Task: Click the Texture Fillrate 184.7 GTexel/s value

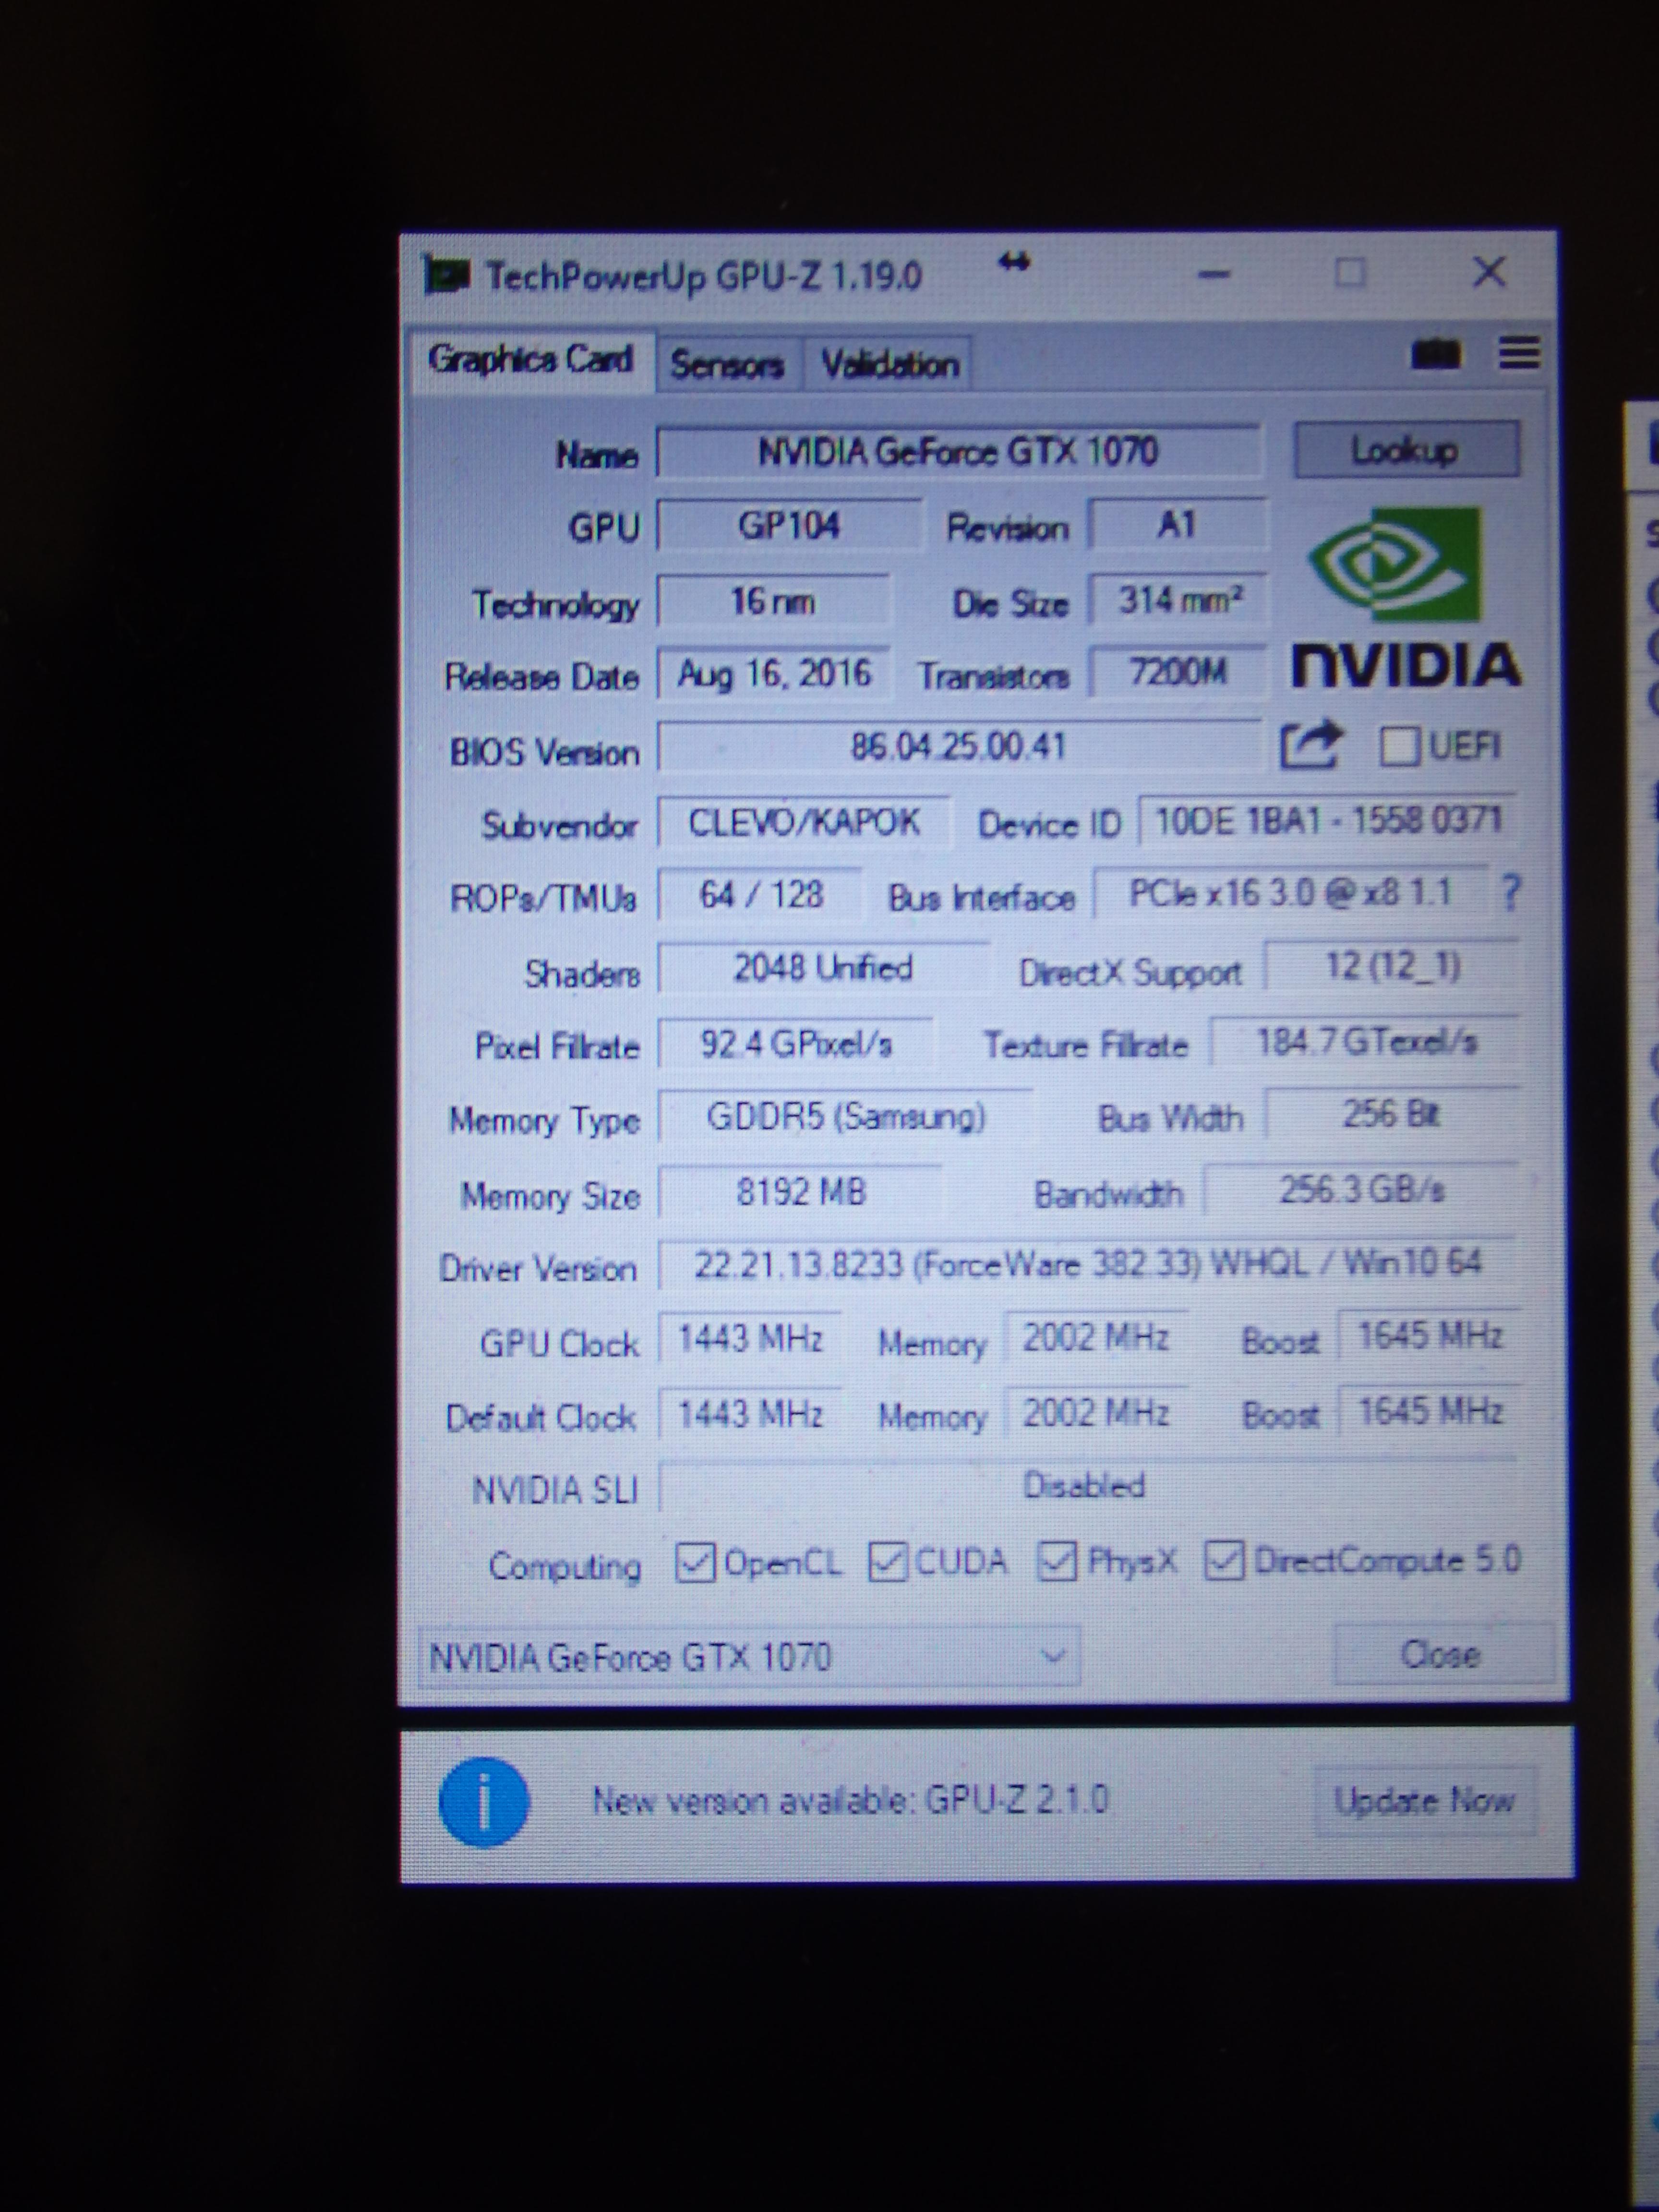Action: pos(1366,1042)
